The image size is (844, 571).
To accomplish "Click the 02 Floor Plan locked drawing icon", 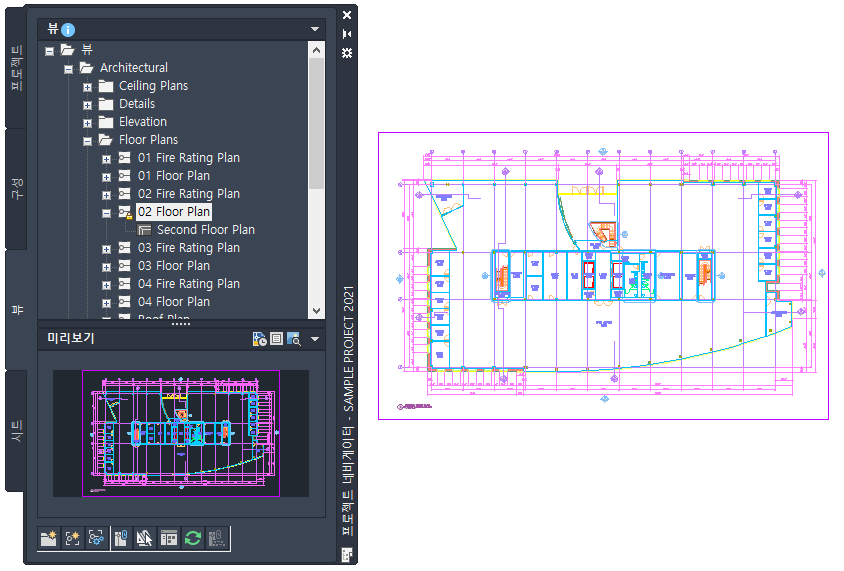I will pos(125,212).
